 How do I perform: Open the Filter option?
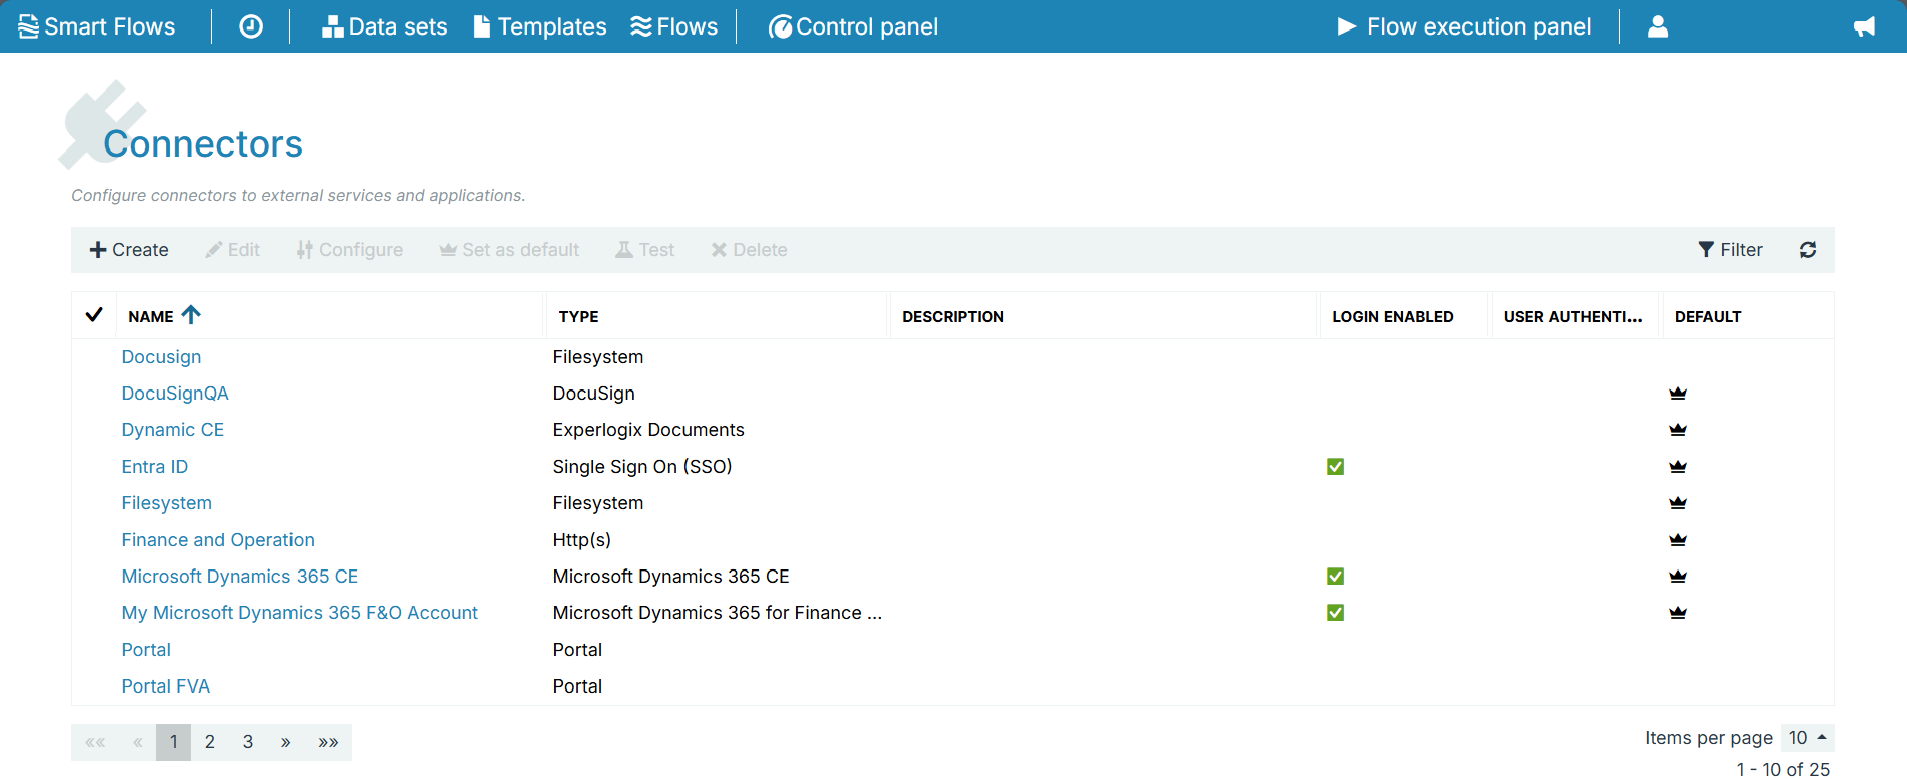coord(1731,250)
